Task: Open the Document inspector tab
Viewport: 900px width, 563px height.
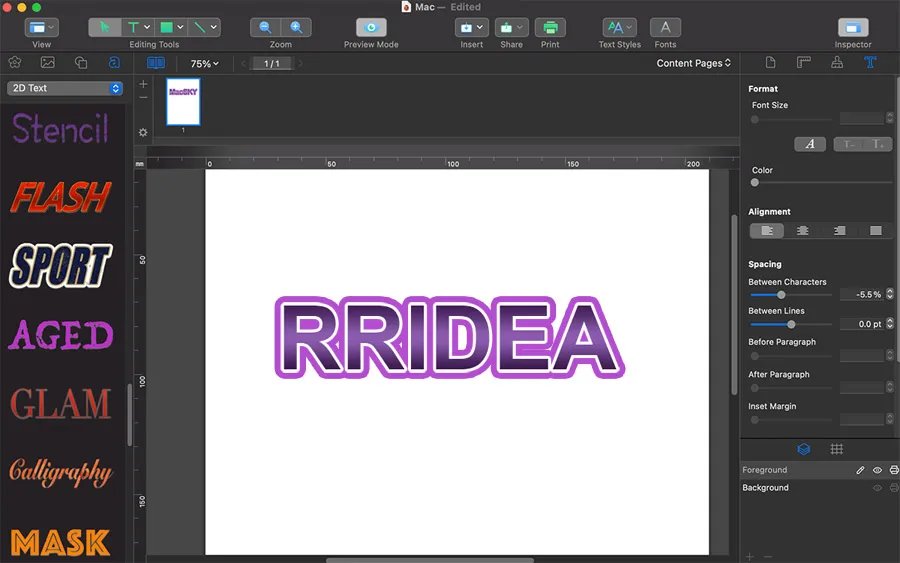Action: point(770,63)
